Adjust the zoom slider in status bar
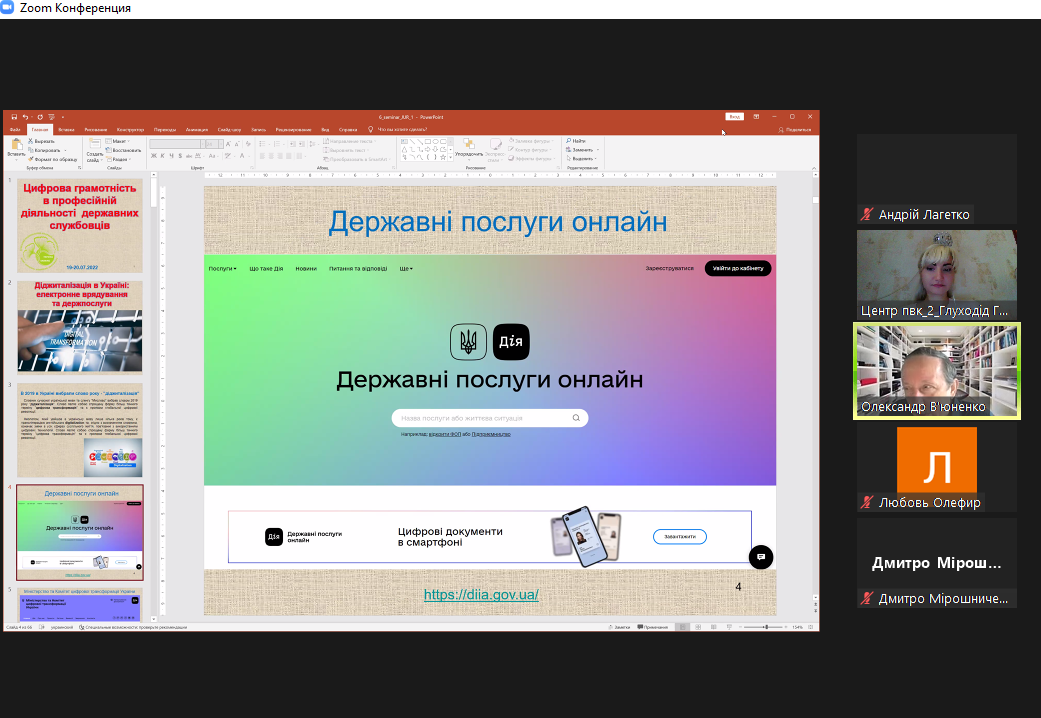 point(764,627)
